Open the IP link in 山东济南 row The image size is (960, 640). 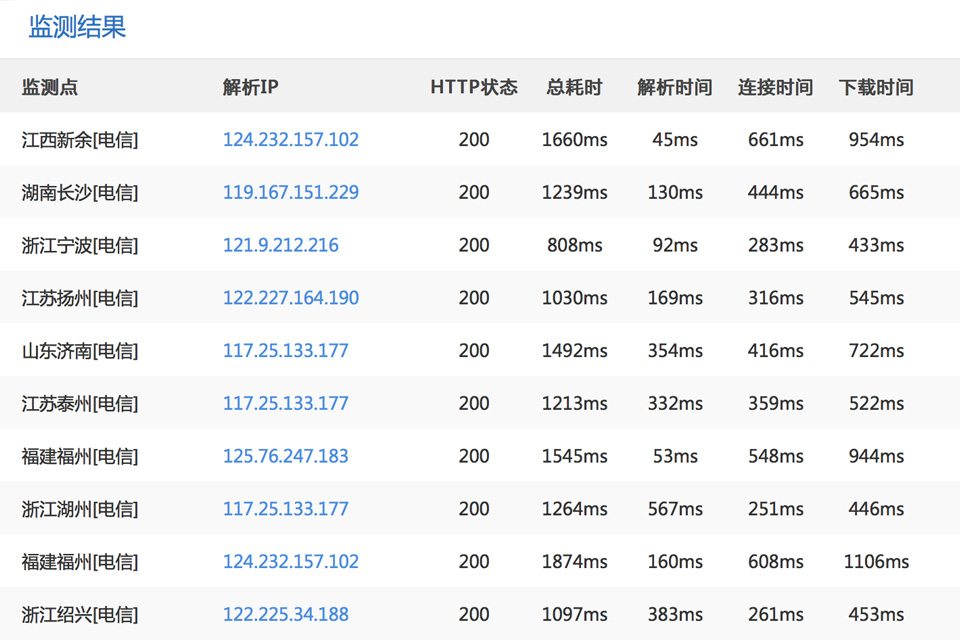pyautogui.click(x=285, y=351)
